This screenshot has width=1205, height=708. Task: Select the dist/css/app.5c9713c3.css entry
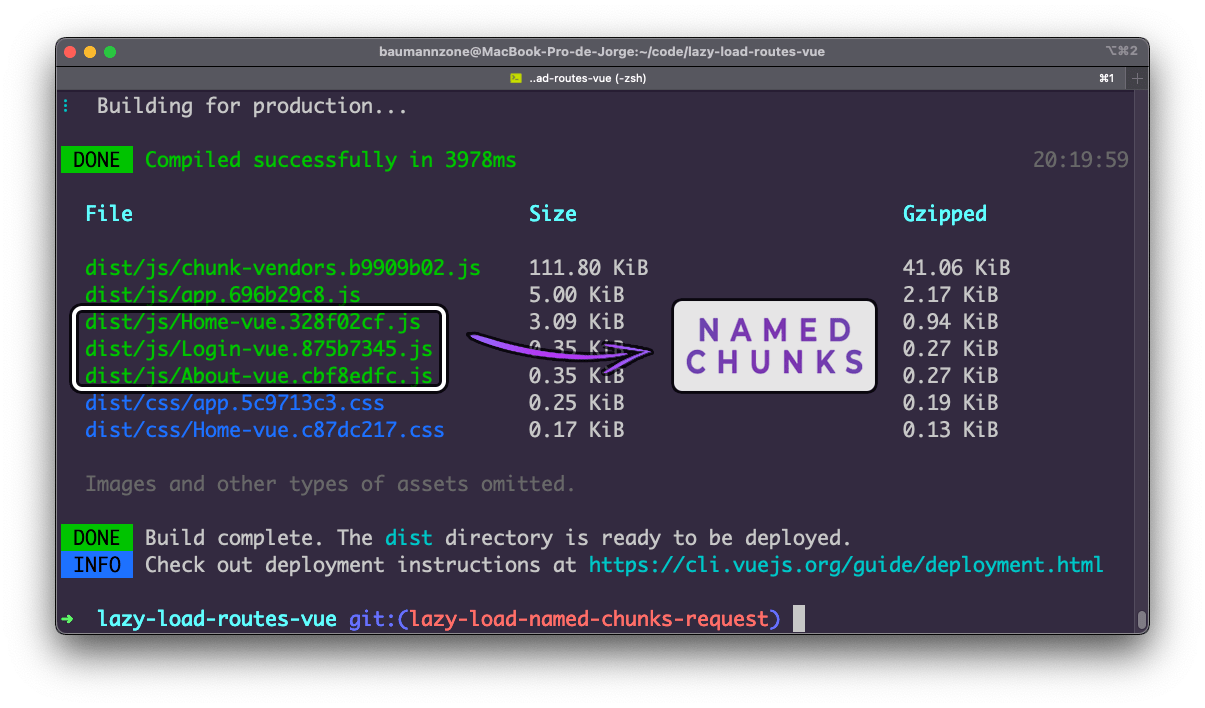(x=232, y=402)
